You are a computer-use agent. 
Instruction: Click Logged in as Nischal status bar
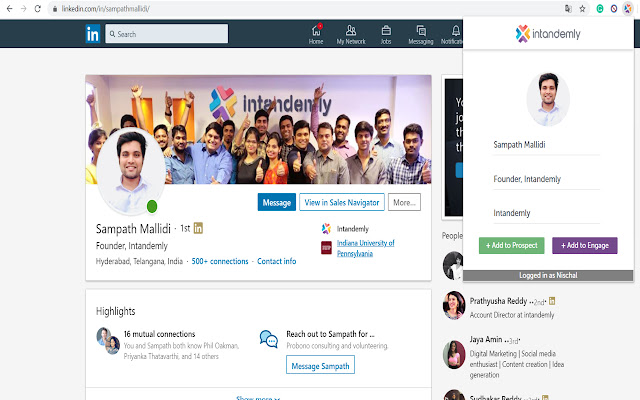pos(548,276)
